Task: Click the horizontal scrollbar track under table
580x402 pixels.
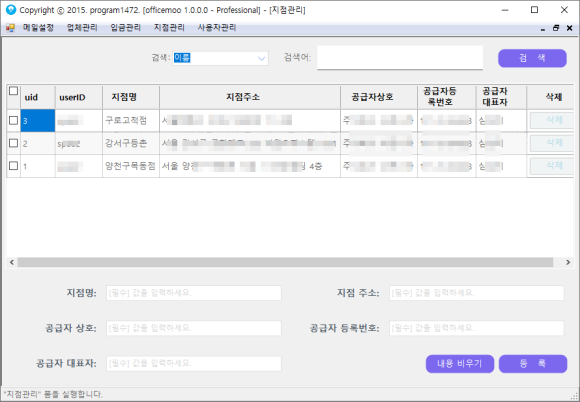Action: (x=285, y=262)
